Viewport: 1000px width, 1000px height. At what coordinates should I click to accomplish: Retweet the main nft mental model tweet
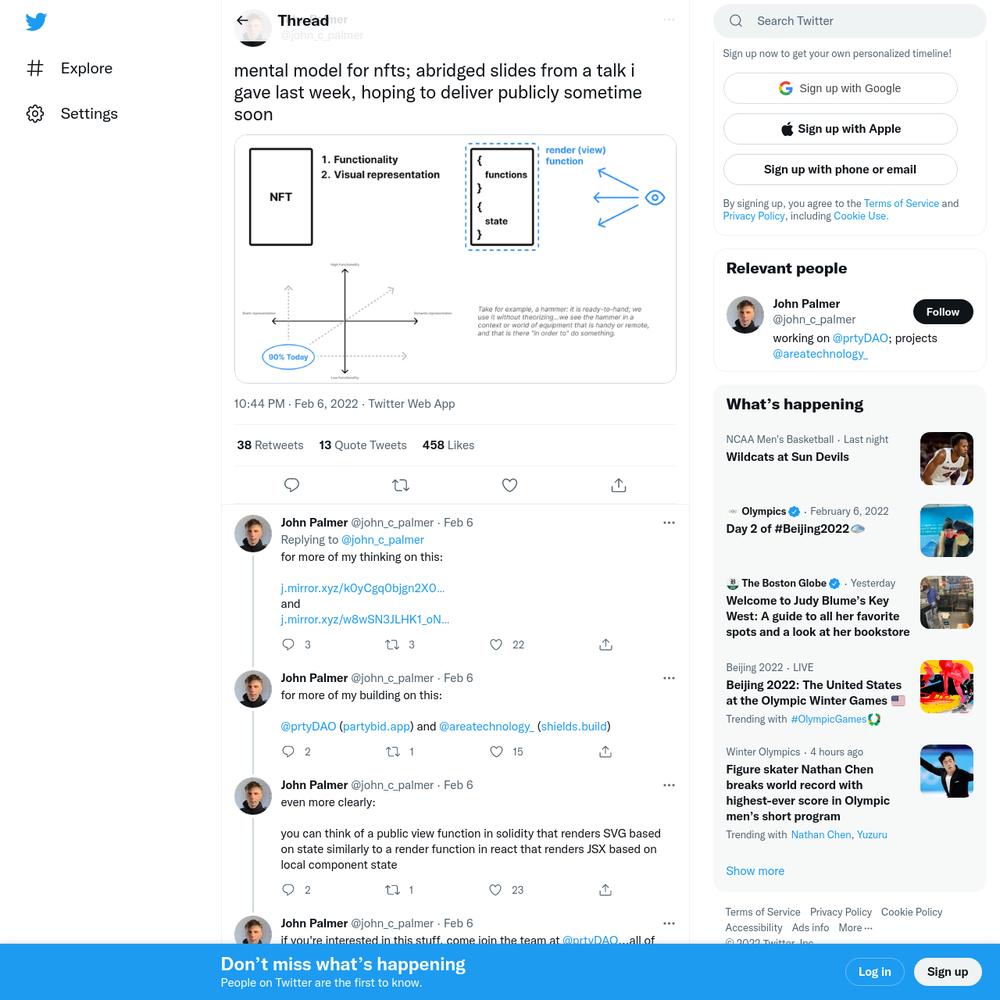coord(401,485)
